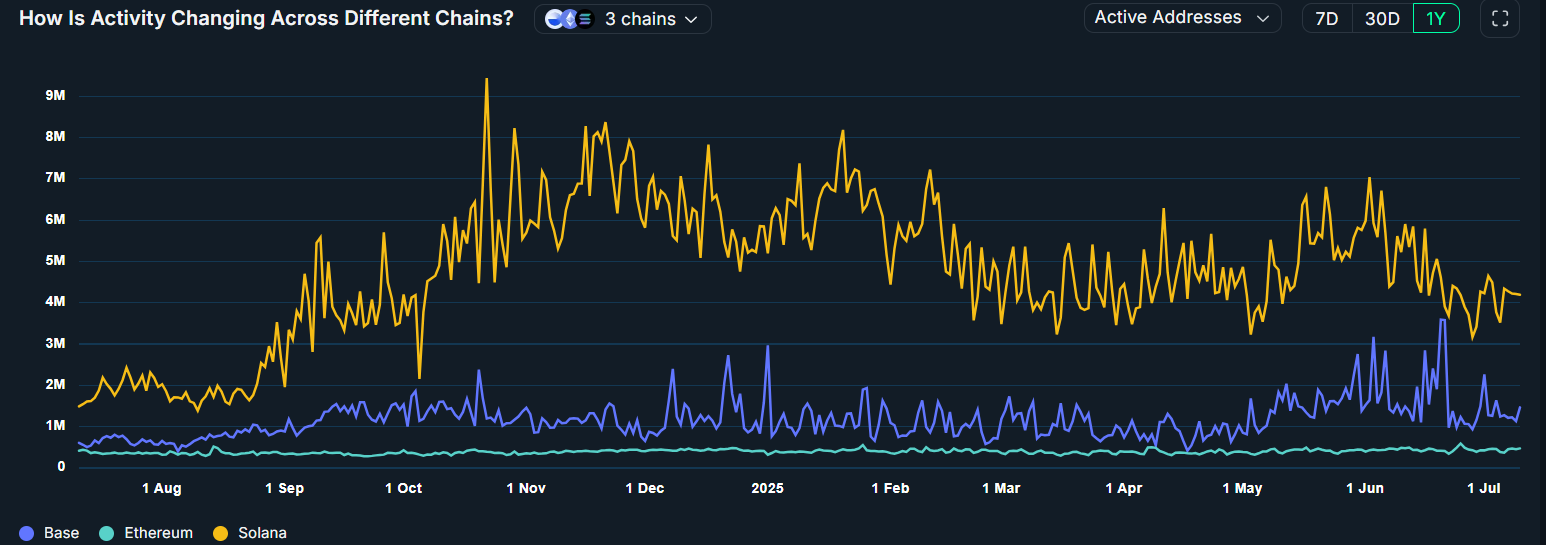Click the 5M y-axis label
Image resolution: width=1546 pixels, height=545 pixels.
[x=55, y=261]
